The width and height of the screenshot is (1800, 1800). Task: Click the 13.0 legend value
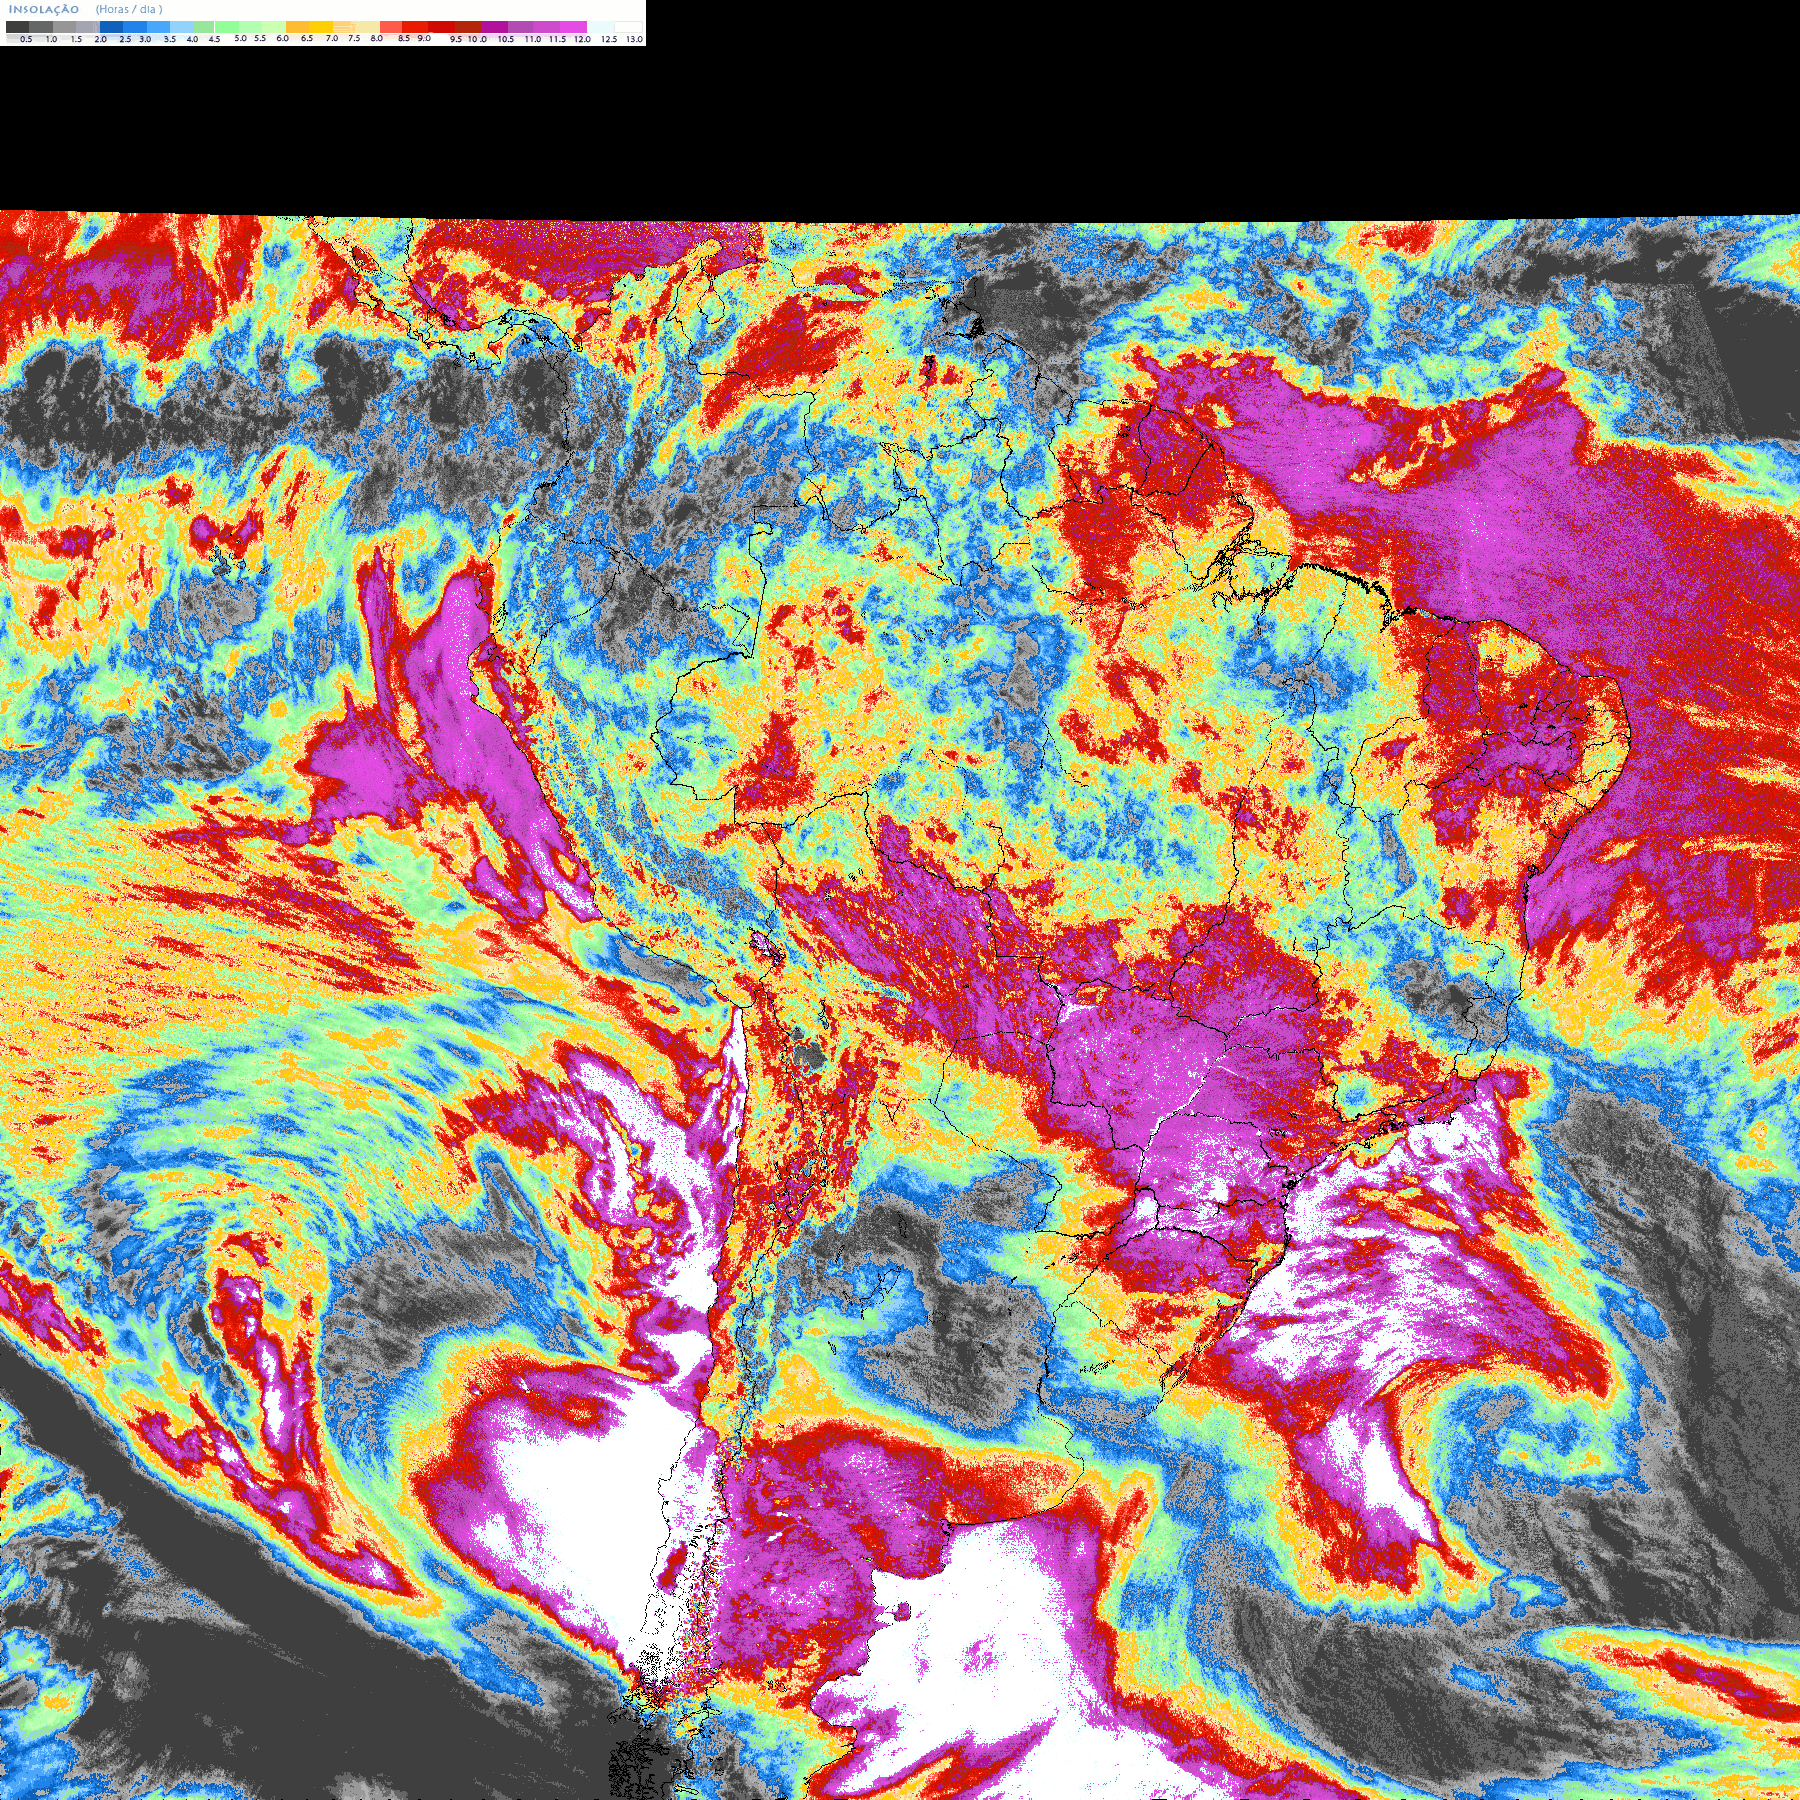tap(634, 39)
